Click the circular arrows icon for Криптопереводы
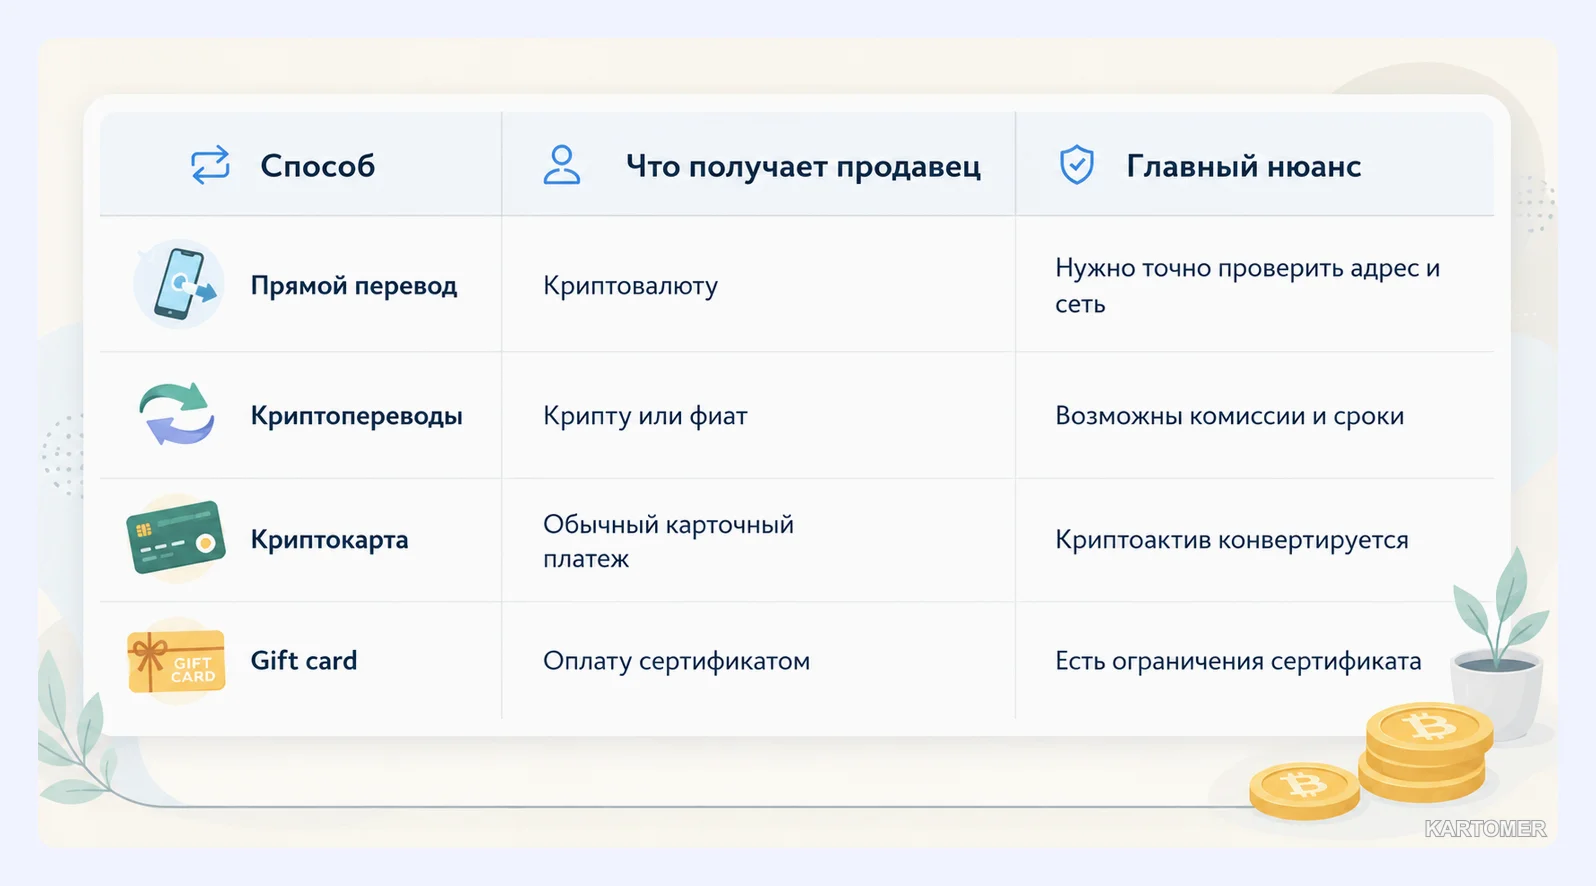Viewport: 1596px width, 886px height. tap(177, 414)
